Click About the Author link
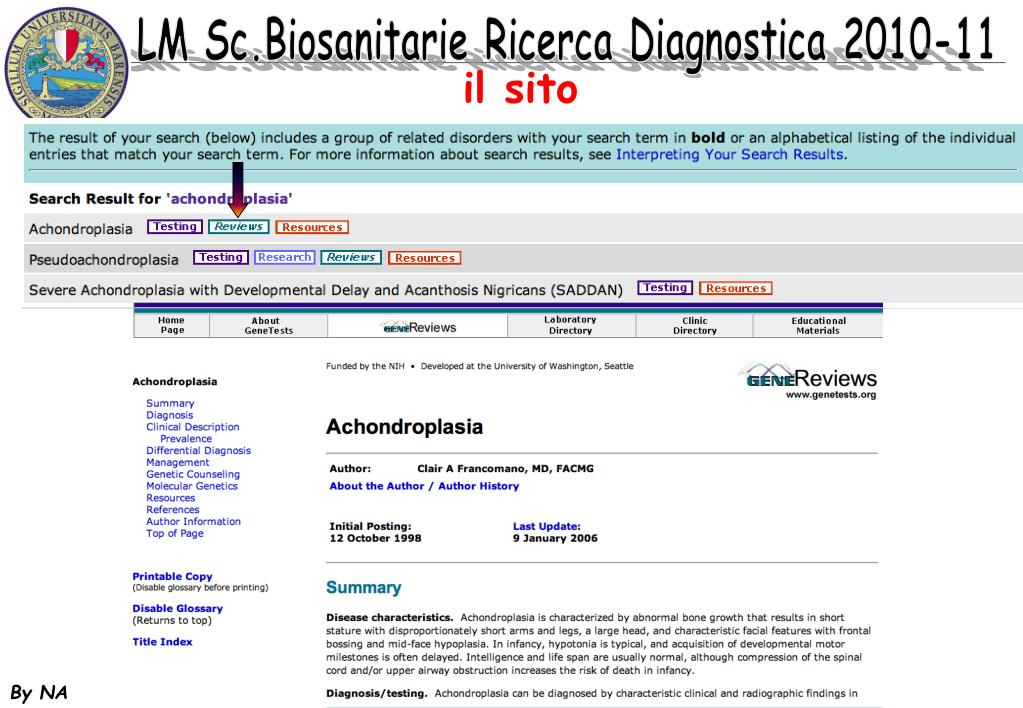Viewport: 1023px width, 708px height. pyautogui.click(x=376, y=486)
